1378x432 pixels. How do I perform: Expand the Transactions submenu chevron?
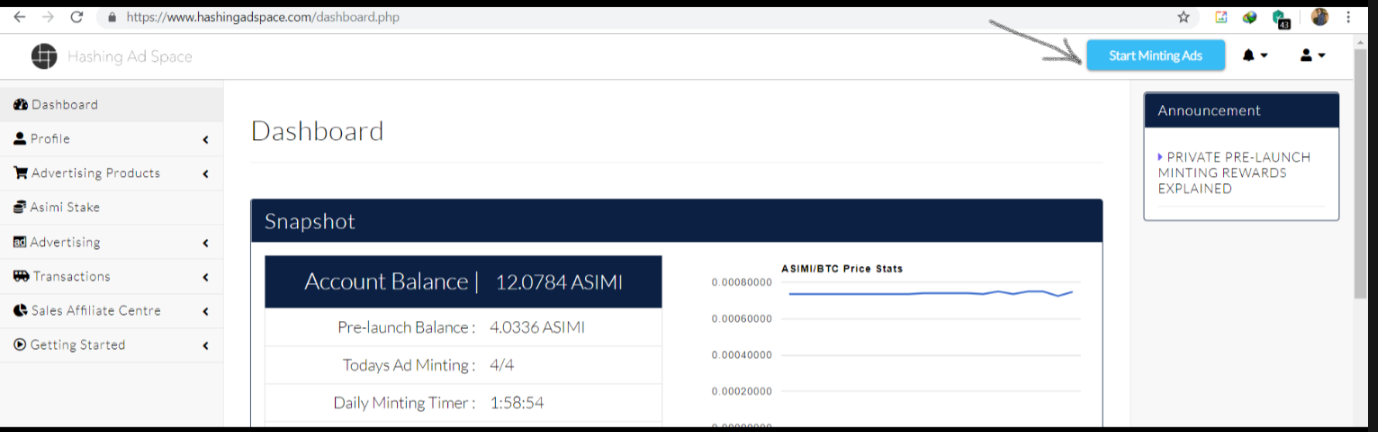pyautogui.click(x=205, y=277)
